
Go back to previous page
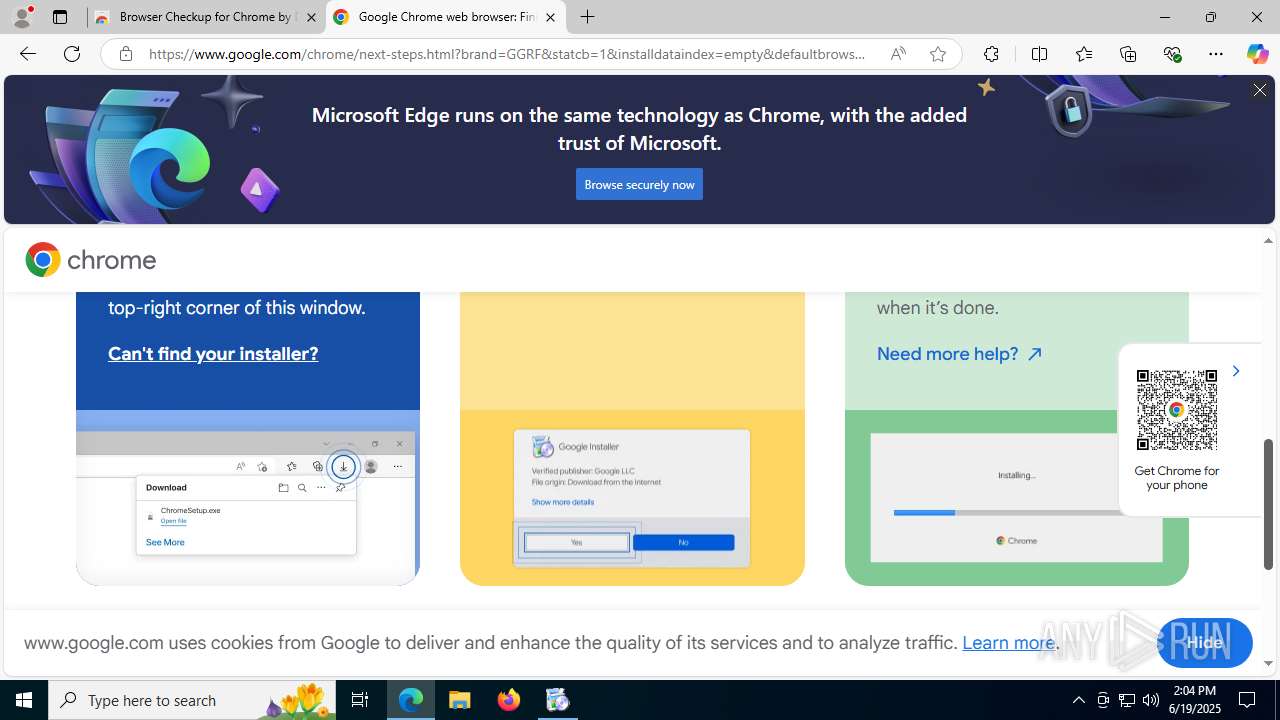point(27,54)
